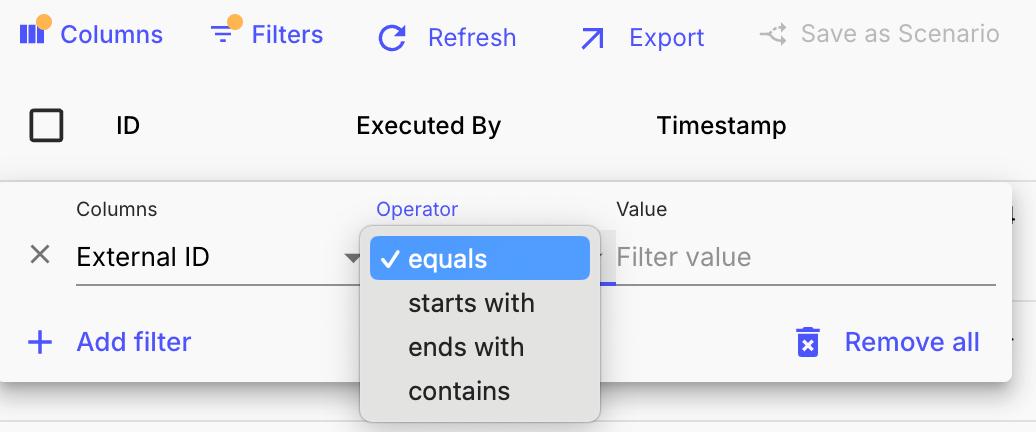Click the Columns bars icon

tap(33, 34)
